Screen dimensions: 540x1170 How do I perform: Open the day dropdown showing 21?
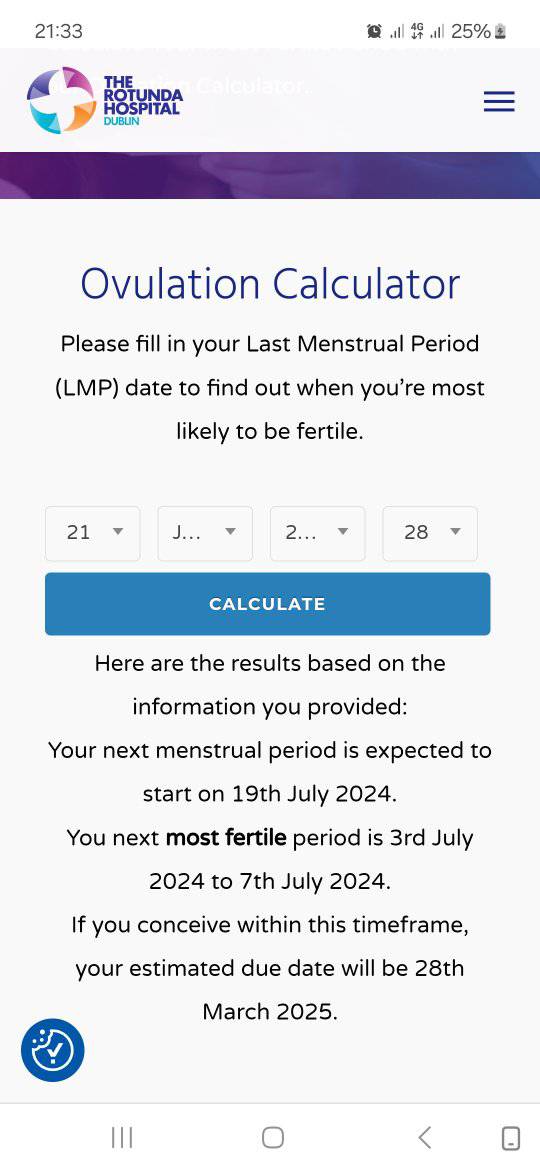(x=92, y=533)
